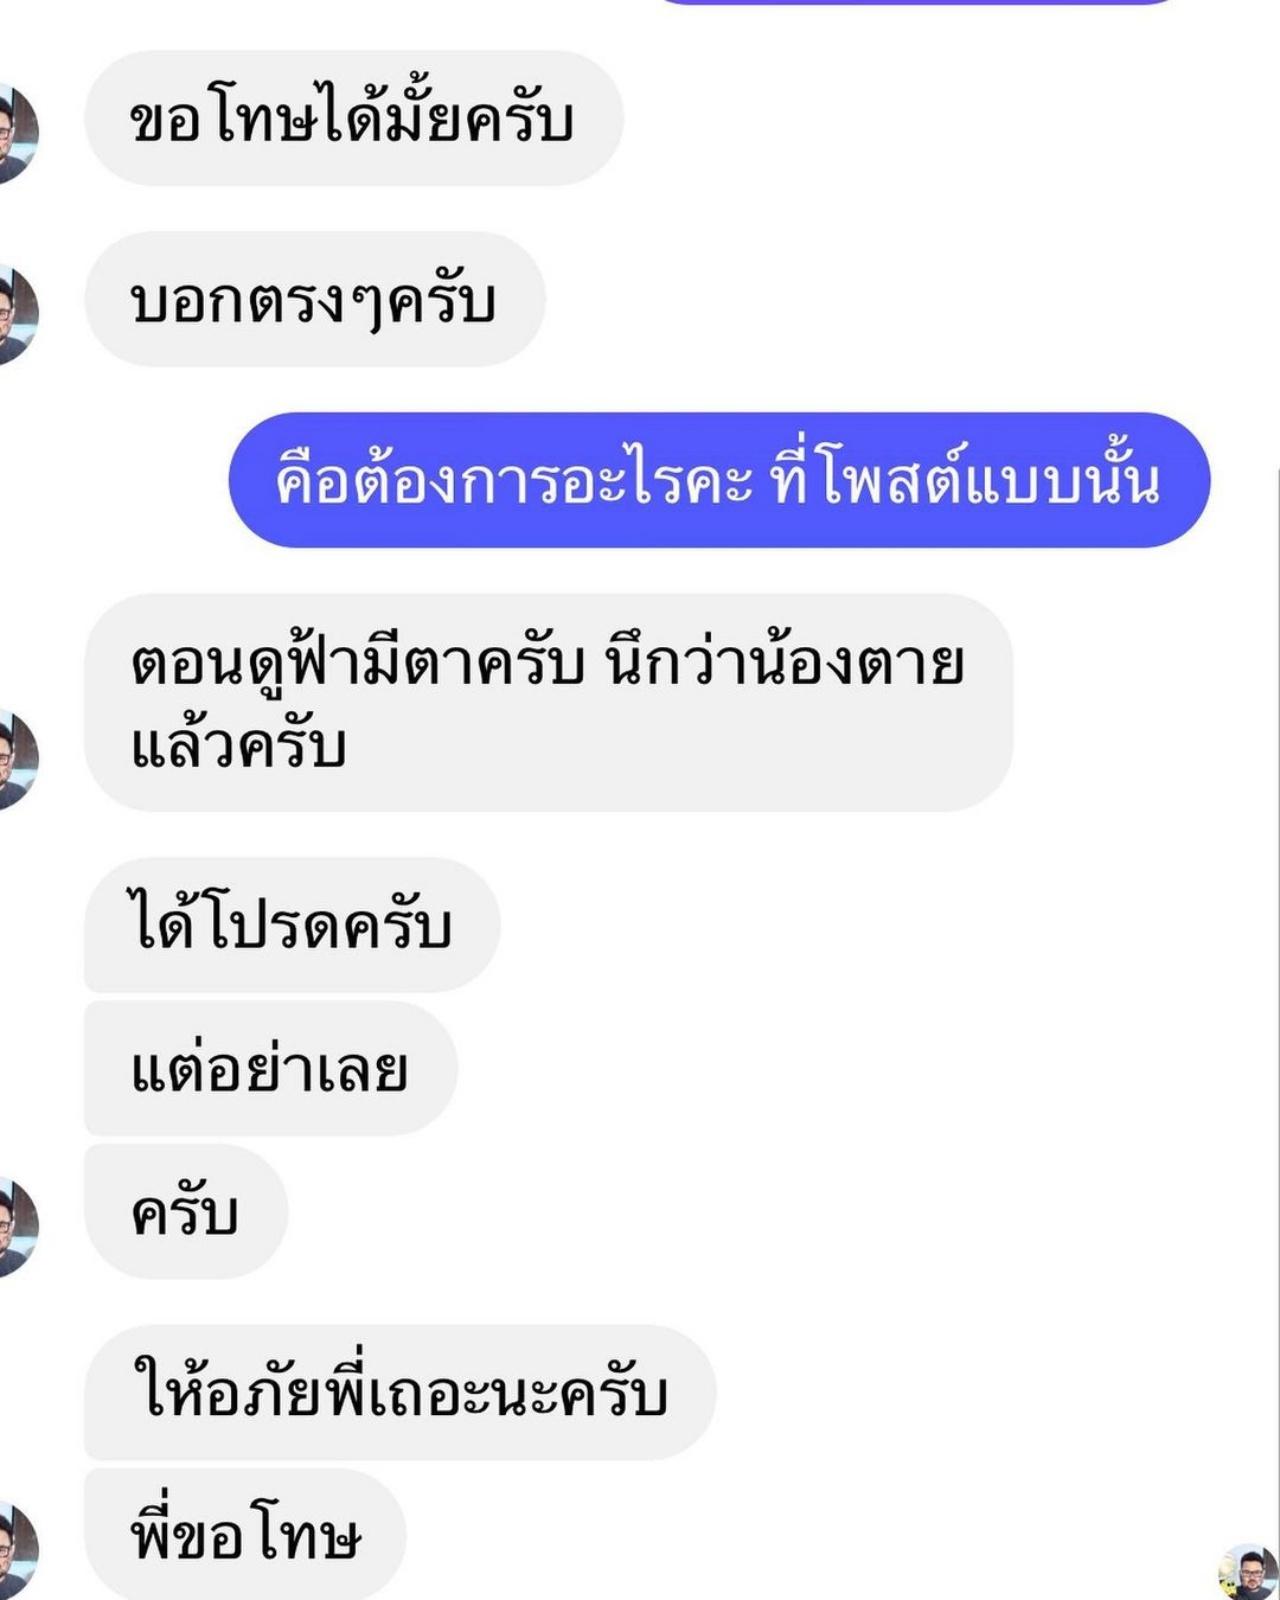Open profile picture beside พี่ขอโทษ message
Image resolution: width=1280 pixels, height=1600 pixels.
(x=17, y=1550)
